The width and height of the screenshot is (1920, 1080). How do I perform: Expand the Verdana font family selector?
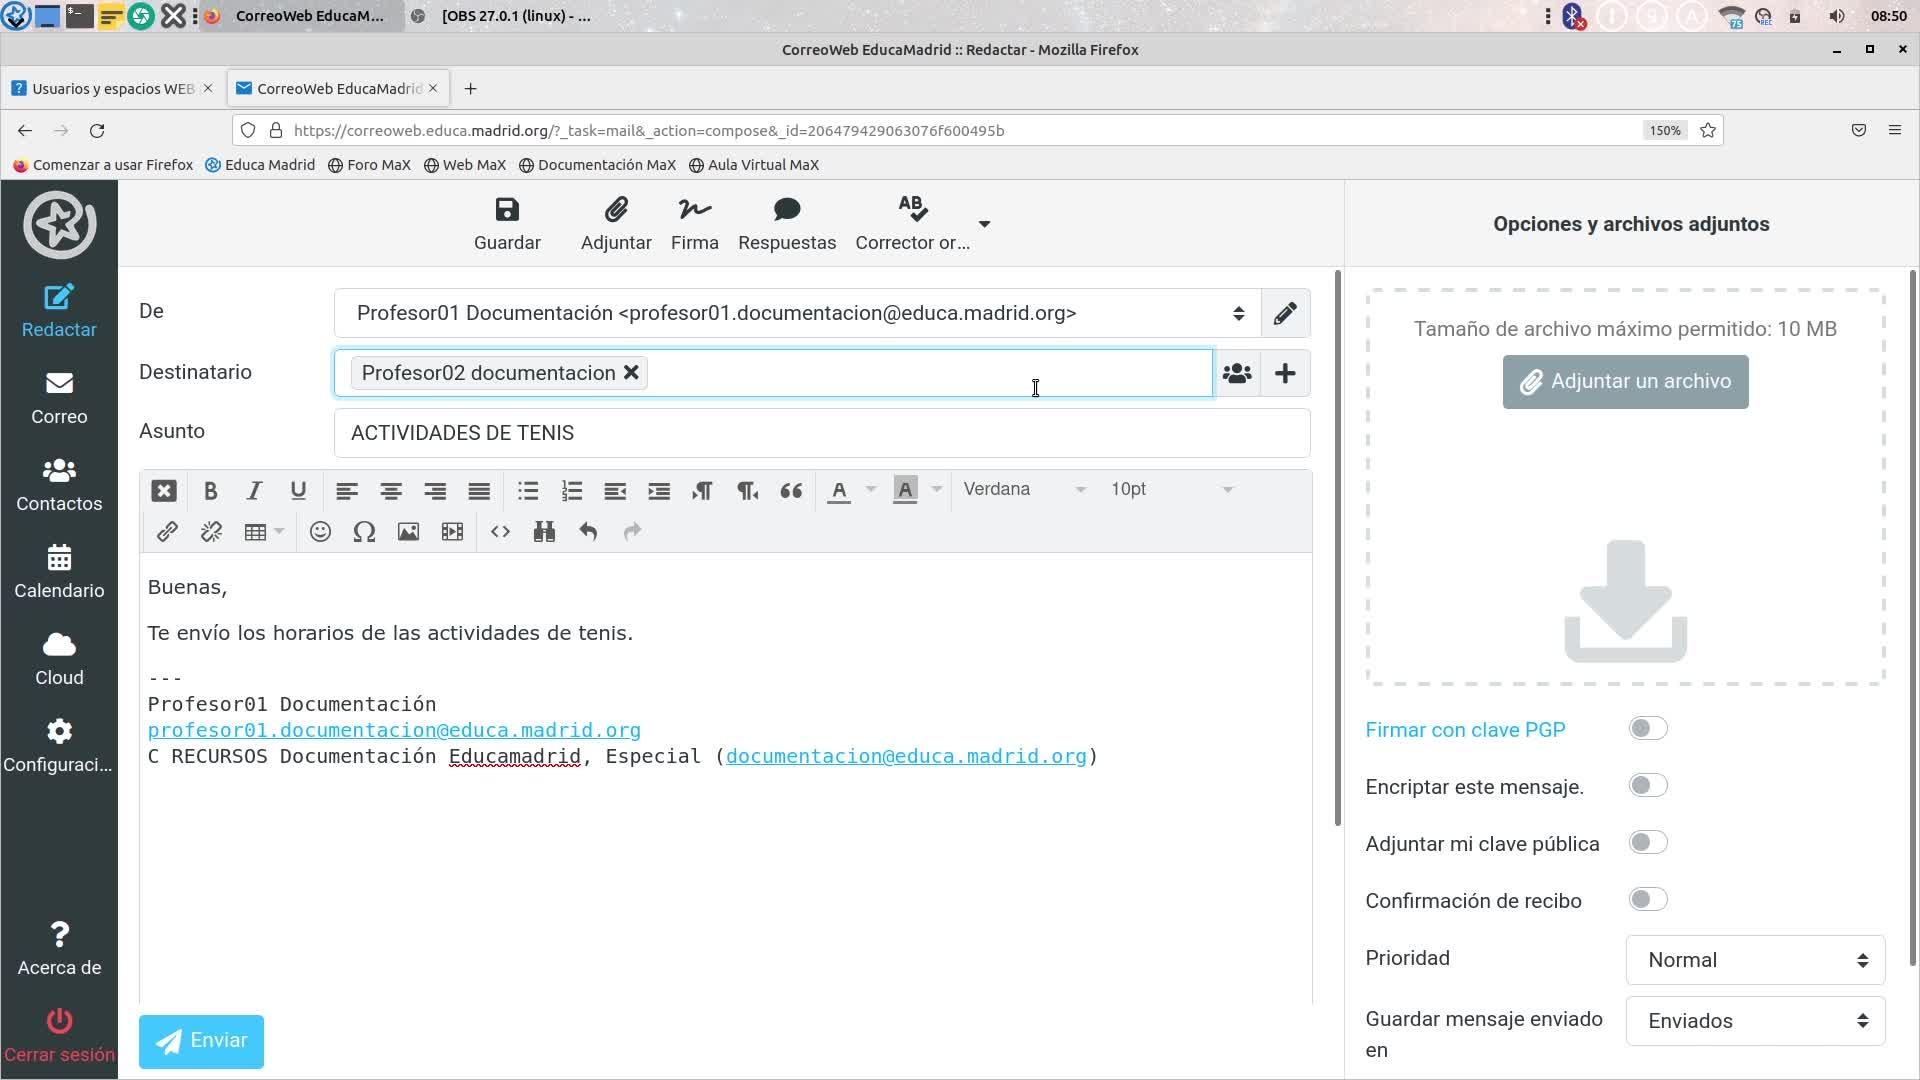click(x=1024, y=490)
